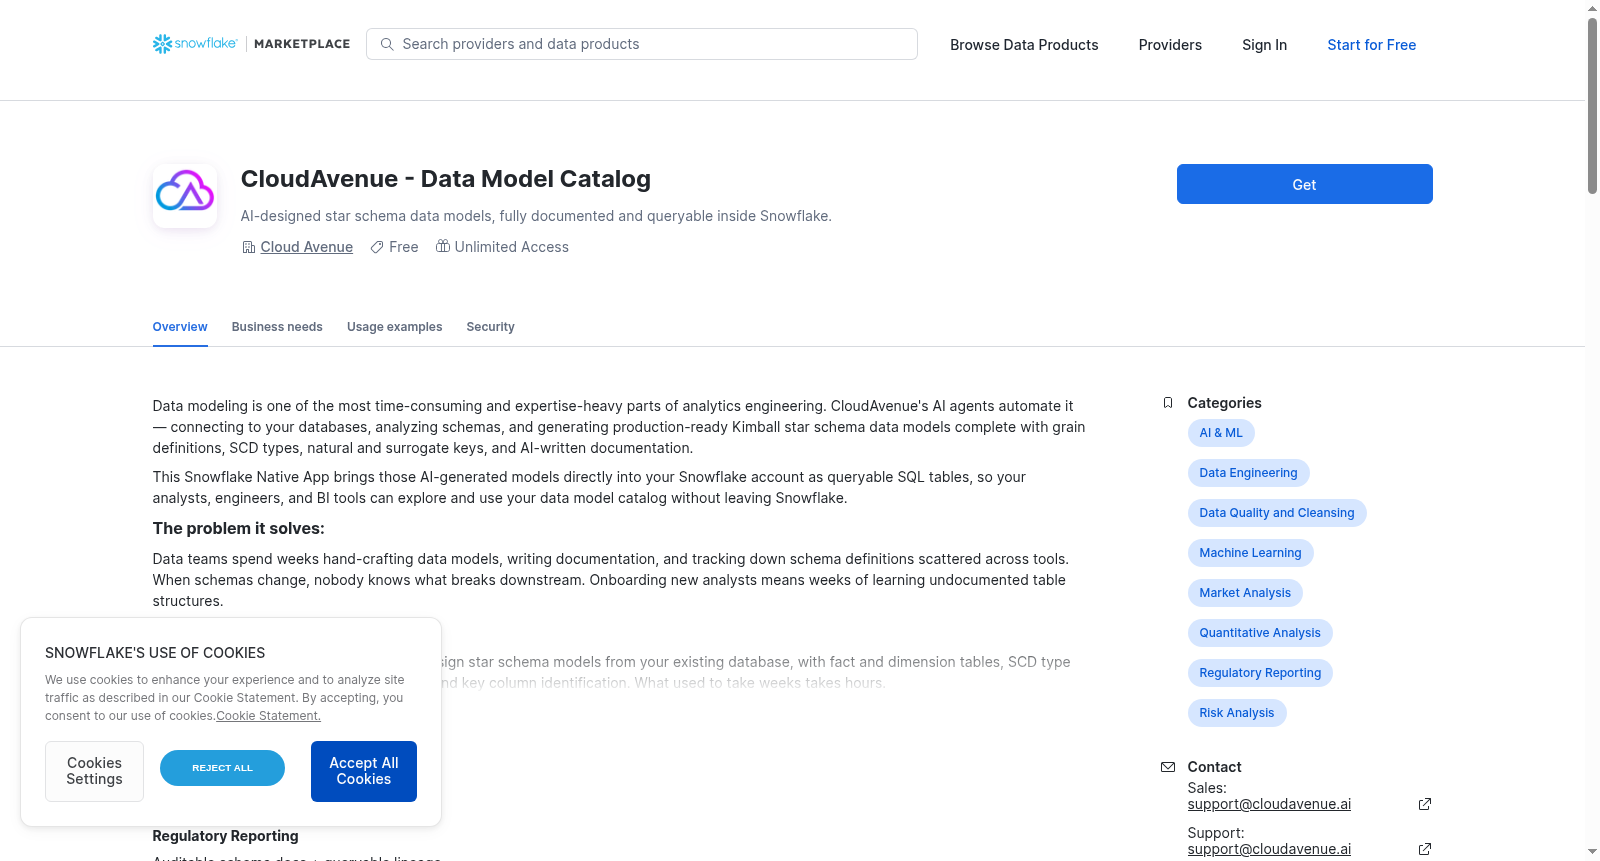Image resolution: width=1600 pixels, height=861 pixels.
Task: Switch to the Usage examples tab
Action: [394, 327]
